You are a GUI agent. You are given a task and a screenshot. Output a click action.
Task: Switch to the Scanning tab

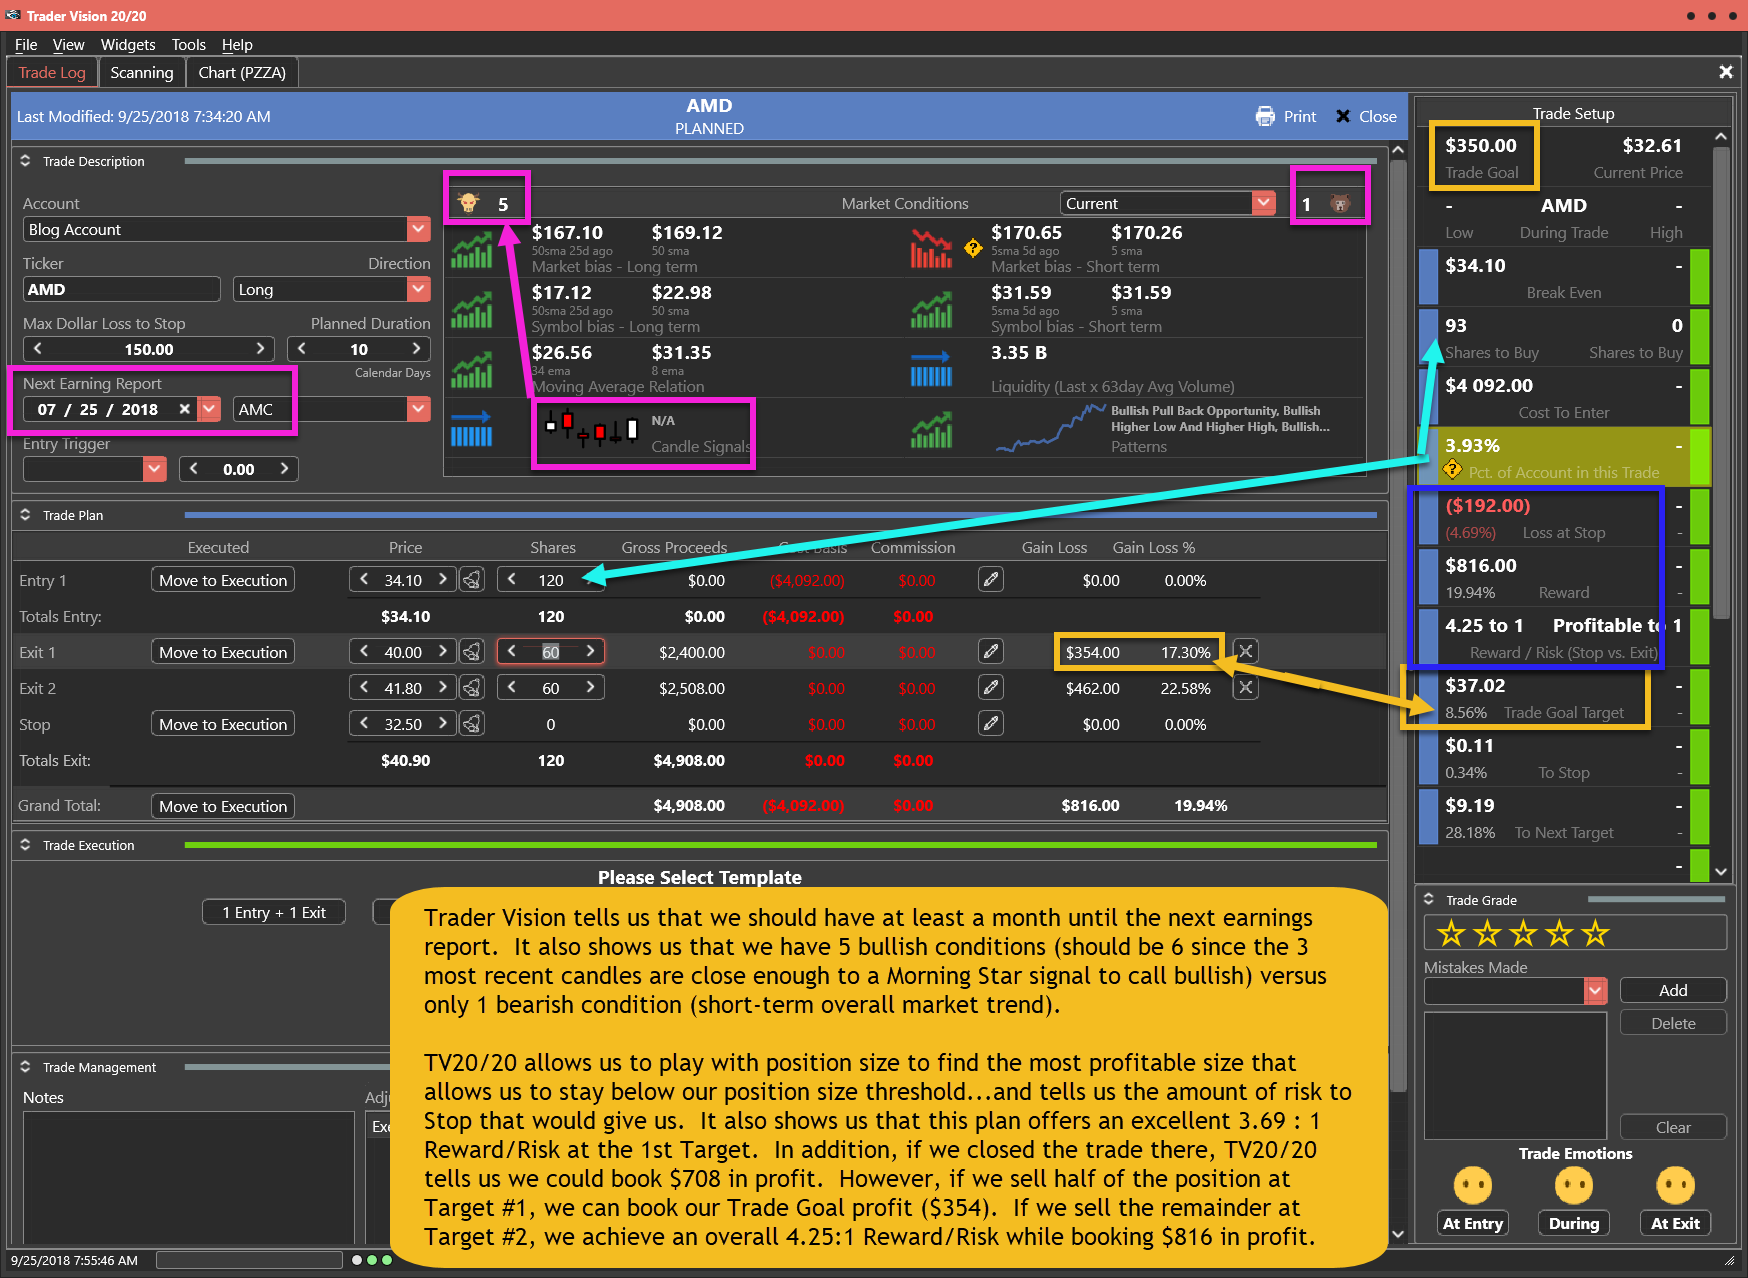(x=142, y=72)
